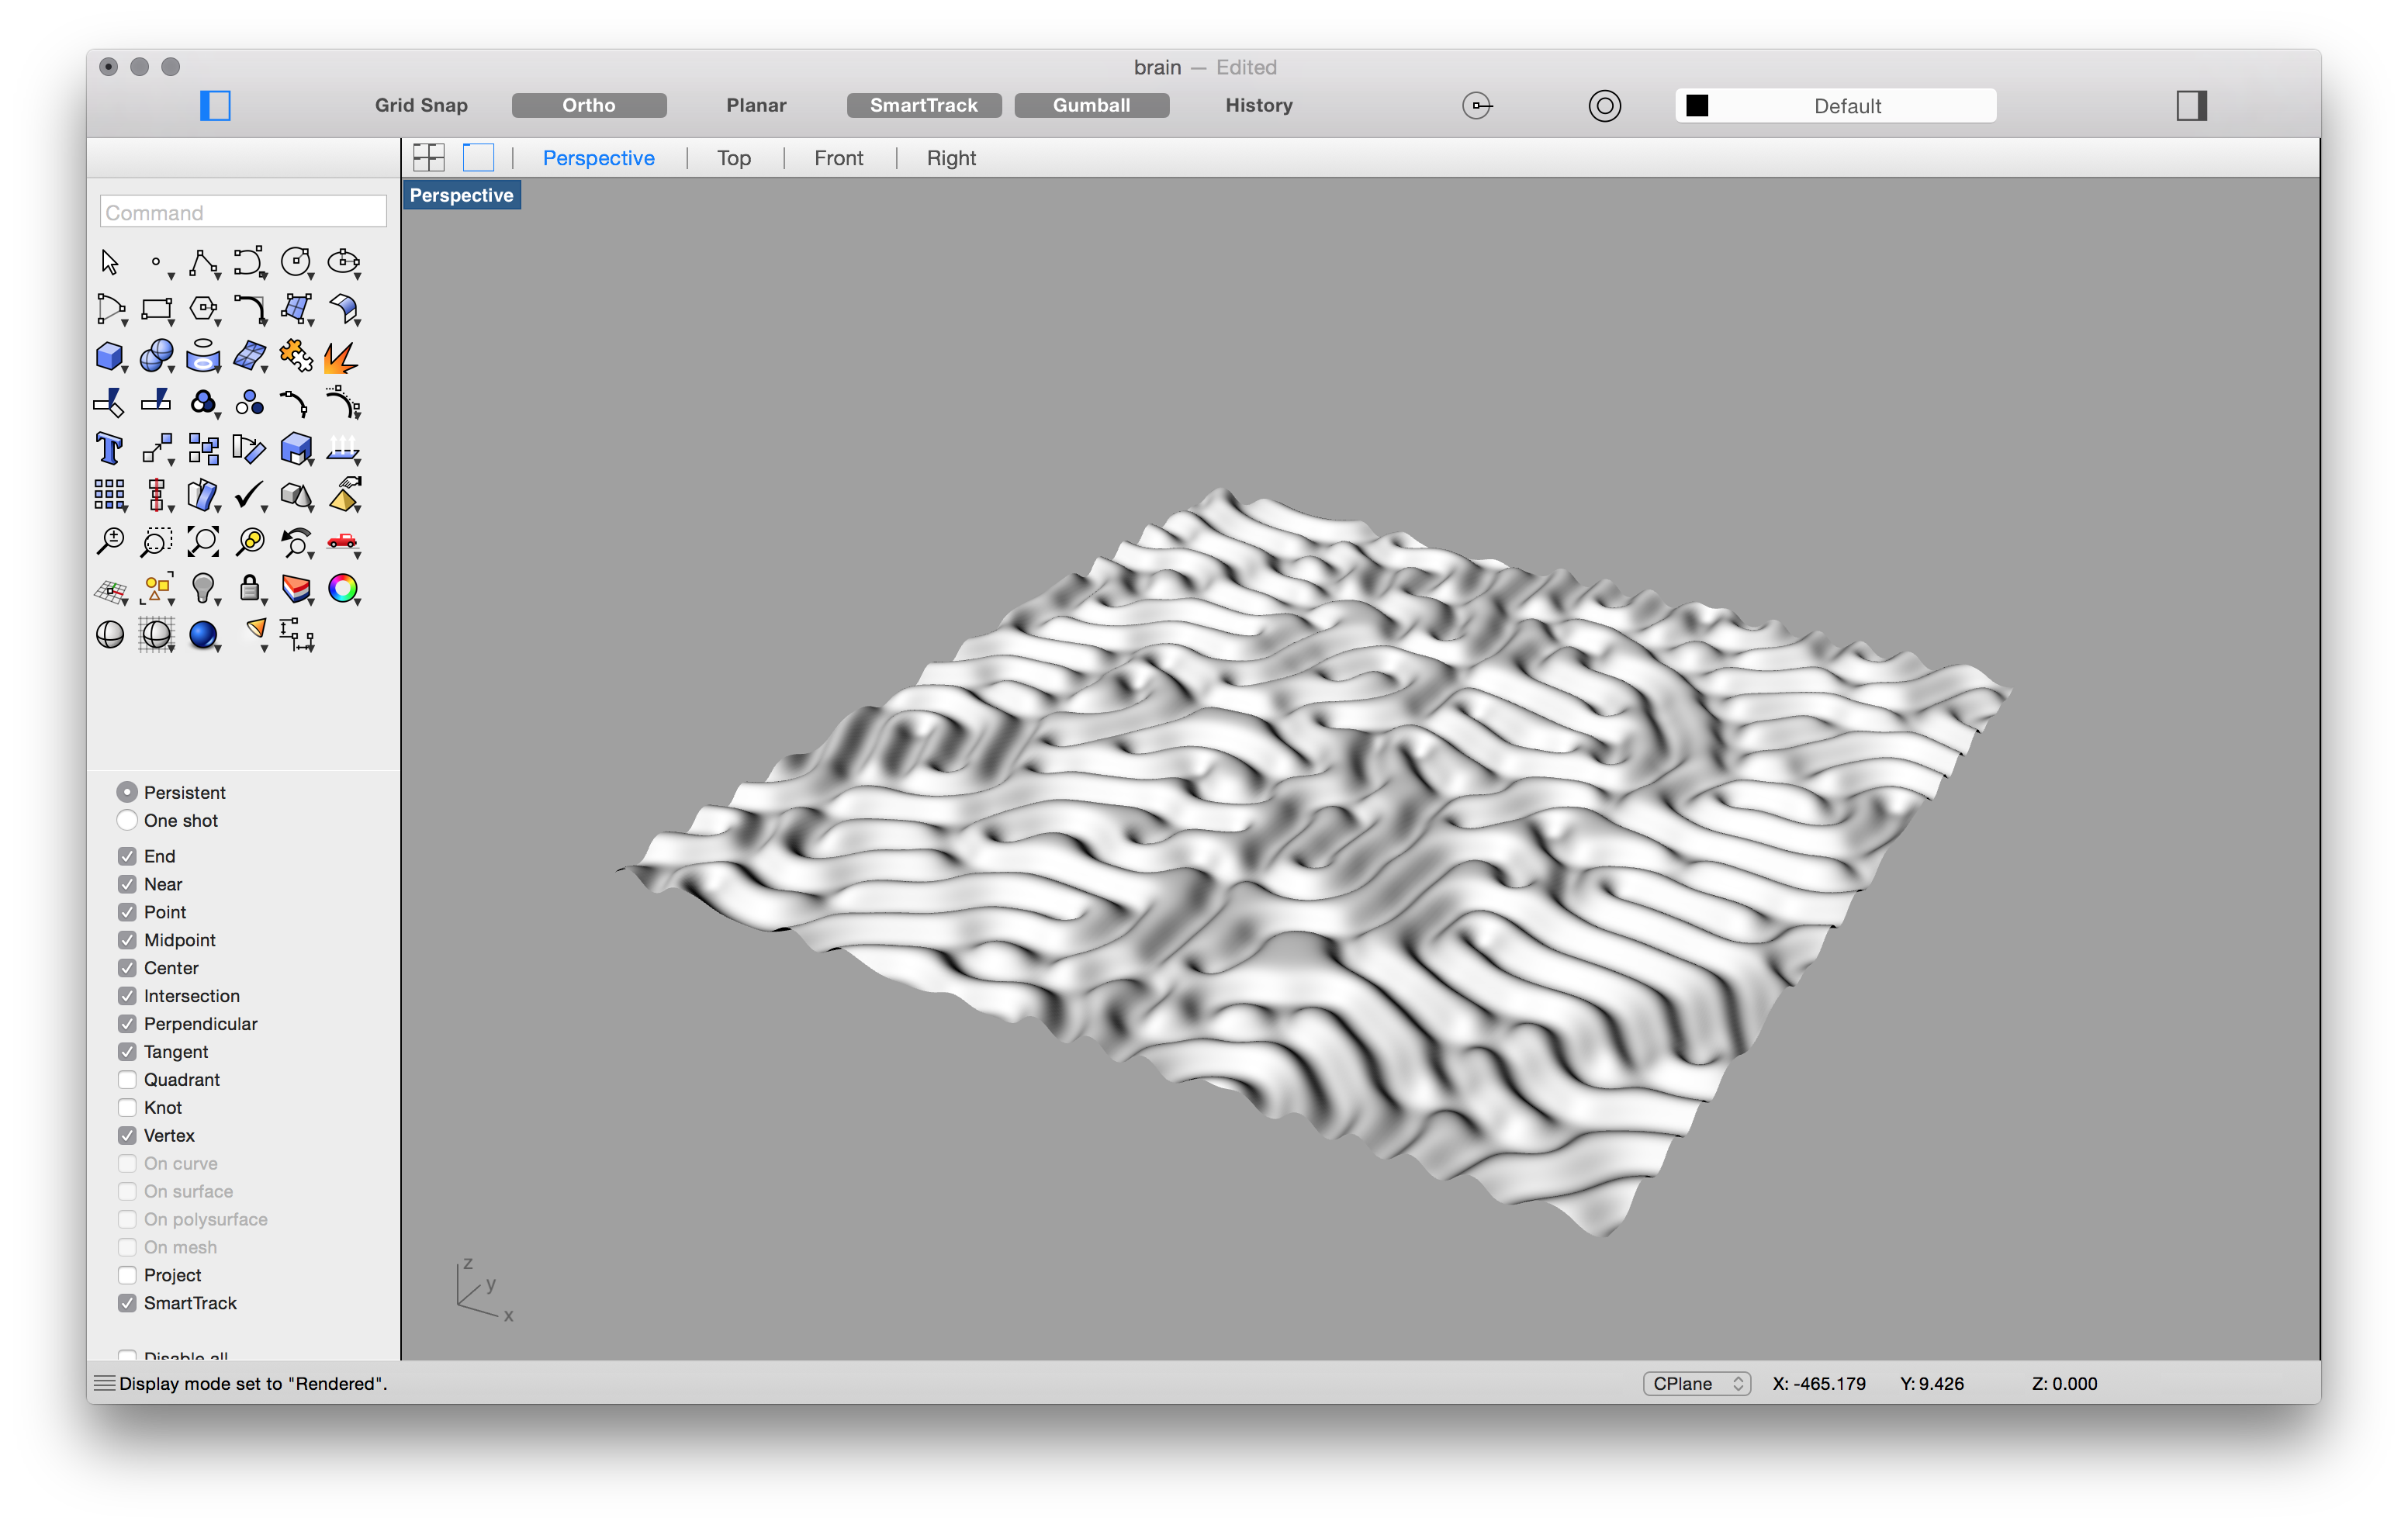Viewport: 2408px width, 1528px height.
Task: Select the Trim tool
Action: pos(109,403)
